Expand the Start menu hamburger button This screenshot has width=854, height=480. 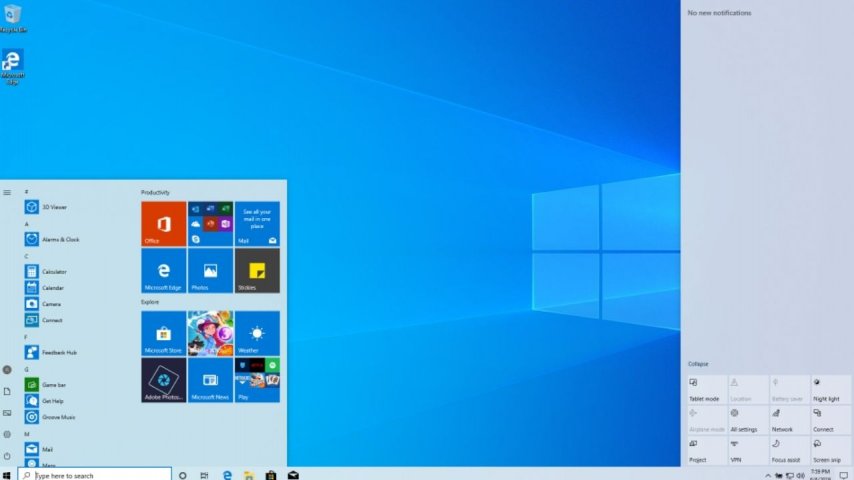[x=7, y=192]
